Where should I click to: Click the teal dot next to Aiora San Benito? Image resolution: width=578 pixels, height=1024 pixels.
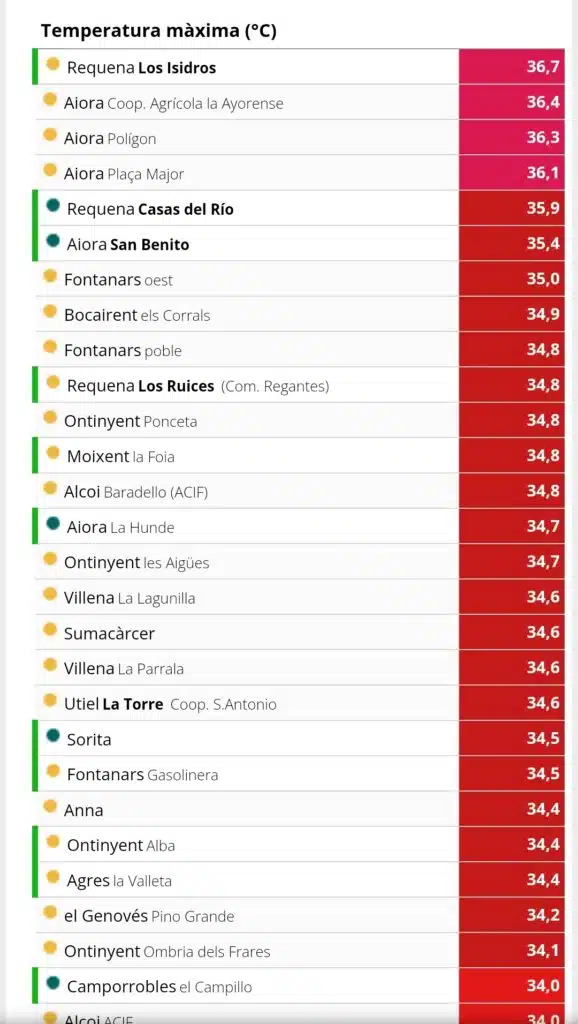(53, 242)
